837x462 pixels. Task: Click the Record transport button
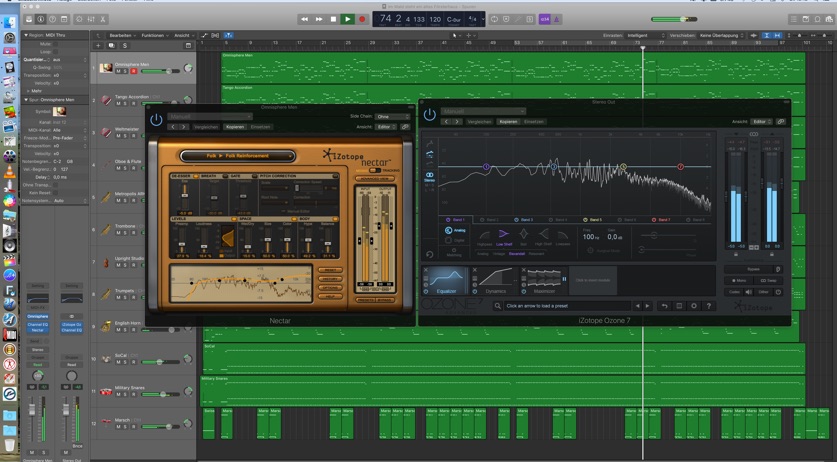[x=362, y=19]
